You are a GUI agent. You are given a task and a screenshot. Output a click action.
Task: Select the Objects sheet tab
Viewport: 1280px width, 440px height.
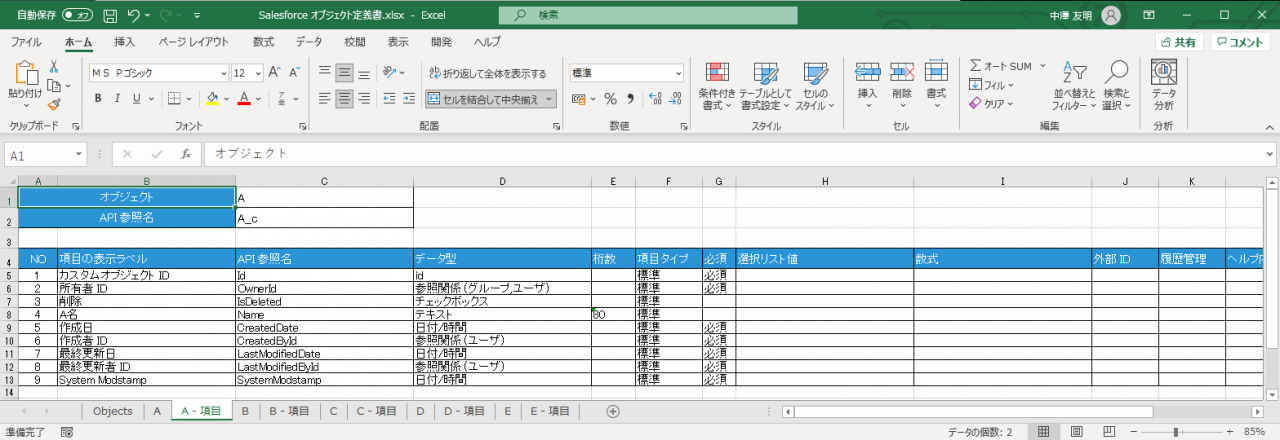112,411
